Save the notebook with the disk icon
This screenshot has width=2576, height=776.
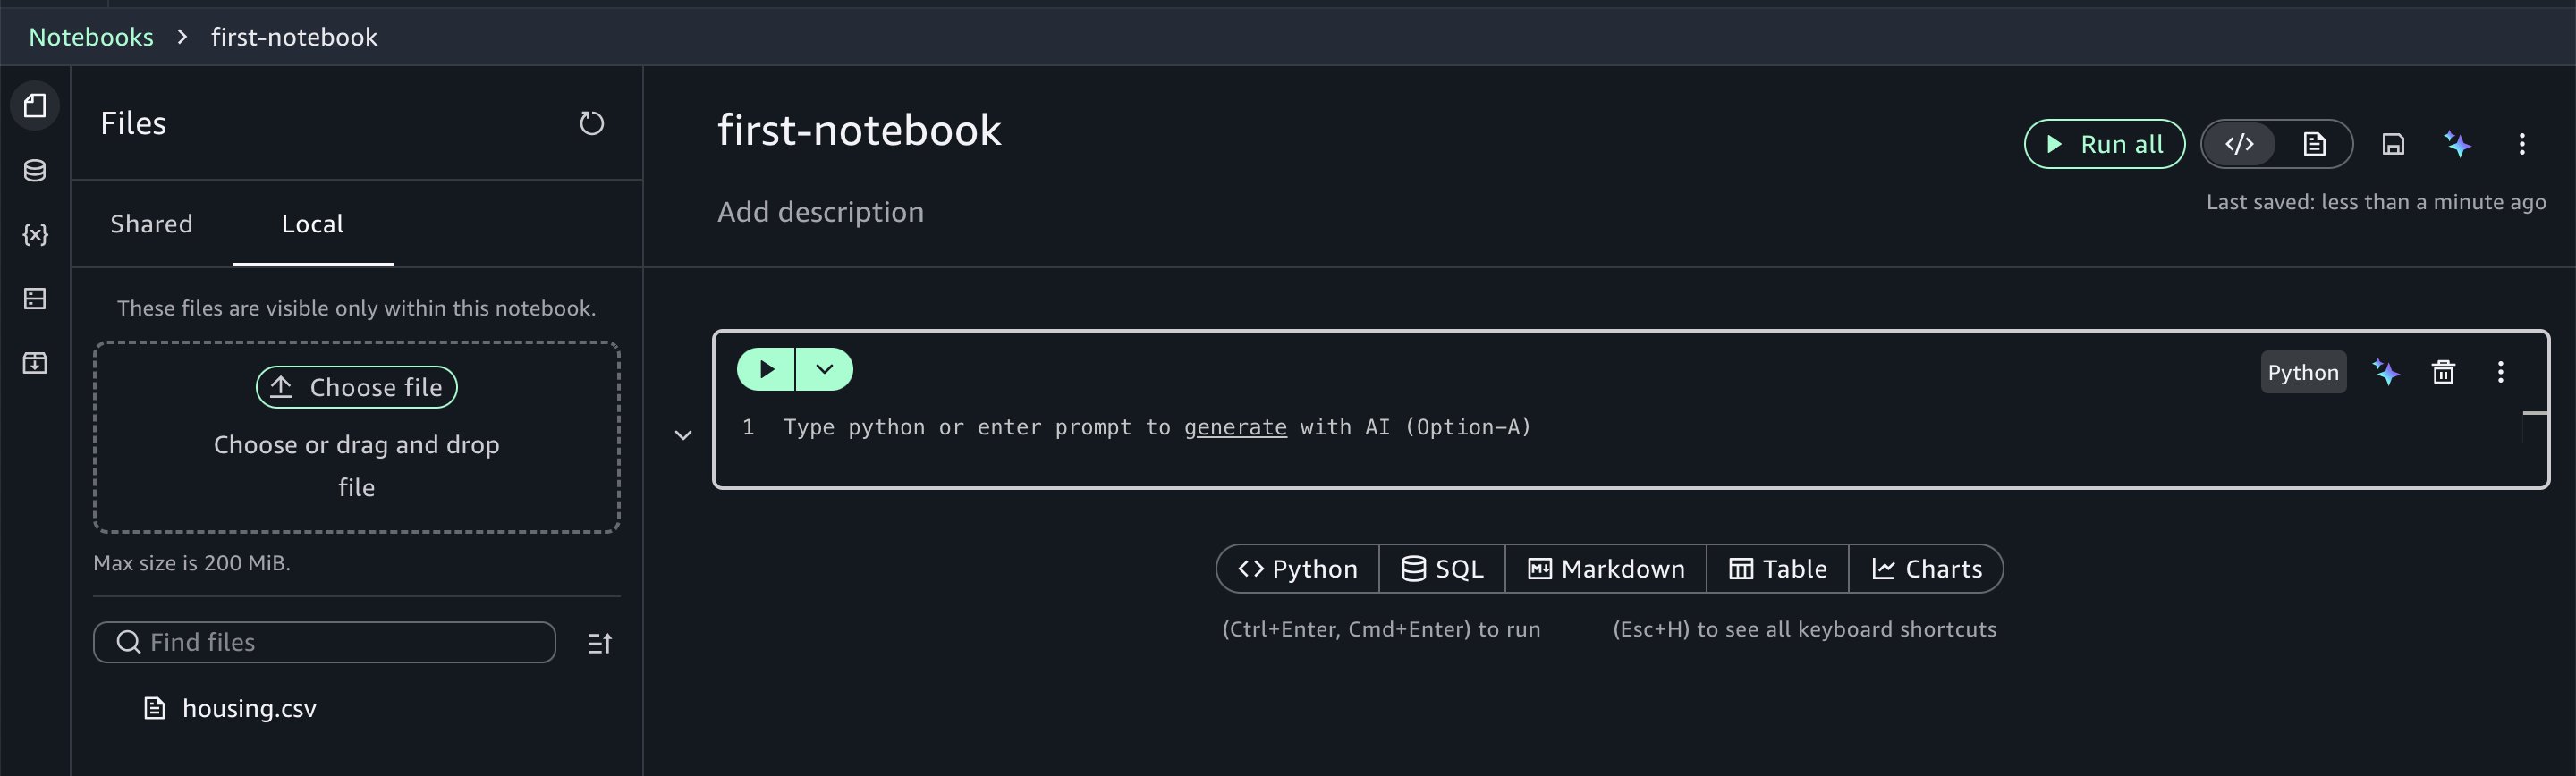tap(2393, 144)
